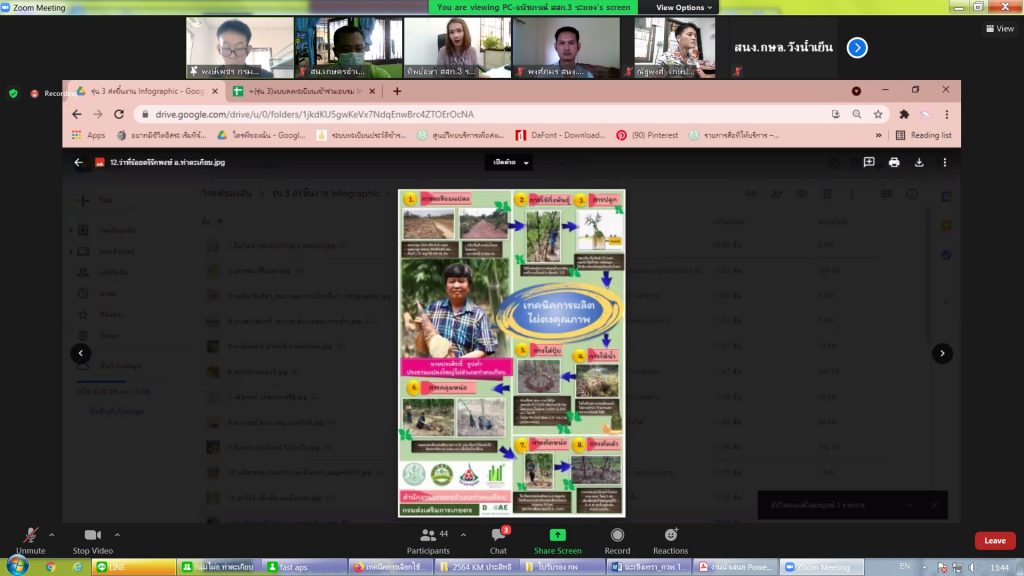This screenshot has height=576, width=1024.
Task: Open the Pinterest bookmark
Action: [x=647, y=135]
